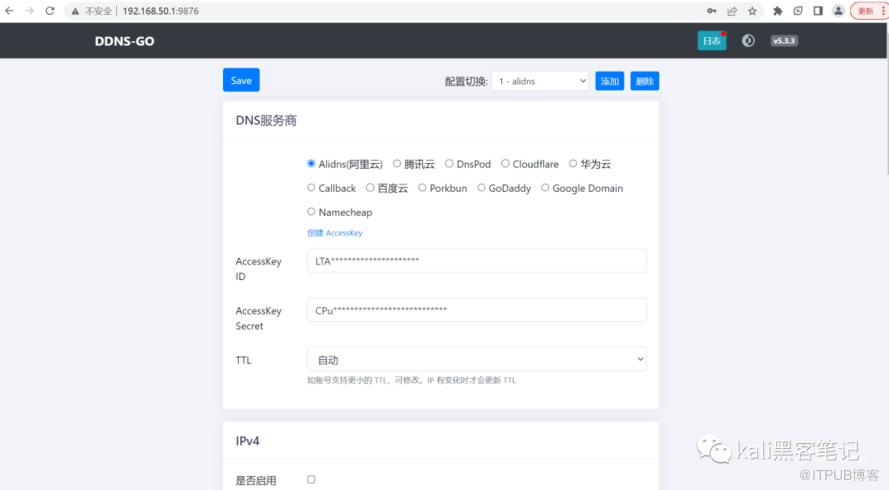Click the AccessKey ID input field

tap(476, 261)
